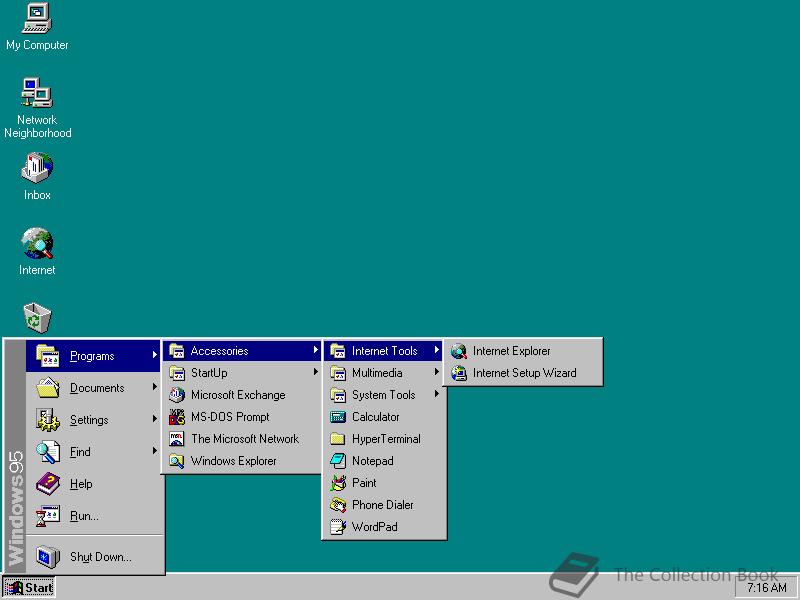Select the Recycle Bin desktop icon
The image size is (800, 600).
(37, 317)
